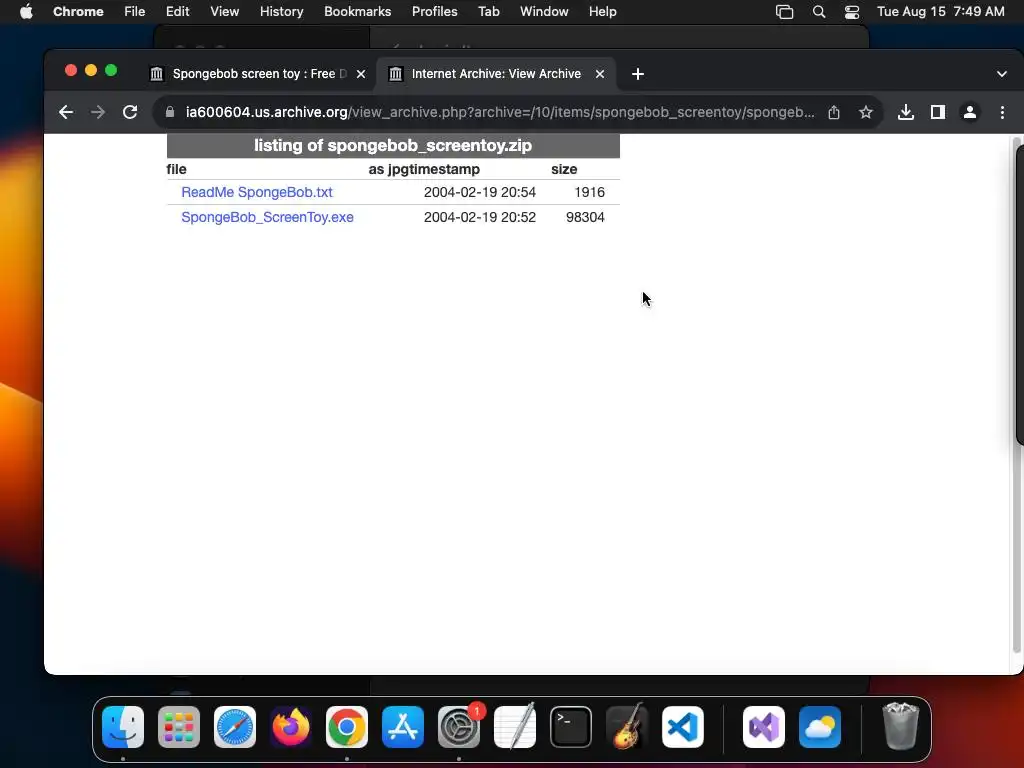This screenshot has width=1024, height=768.
Task: Open the Bookmarks menu
Action: [357, 12]
